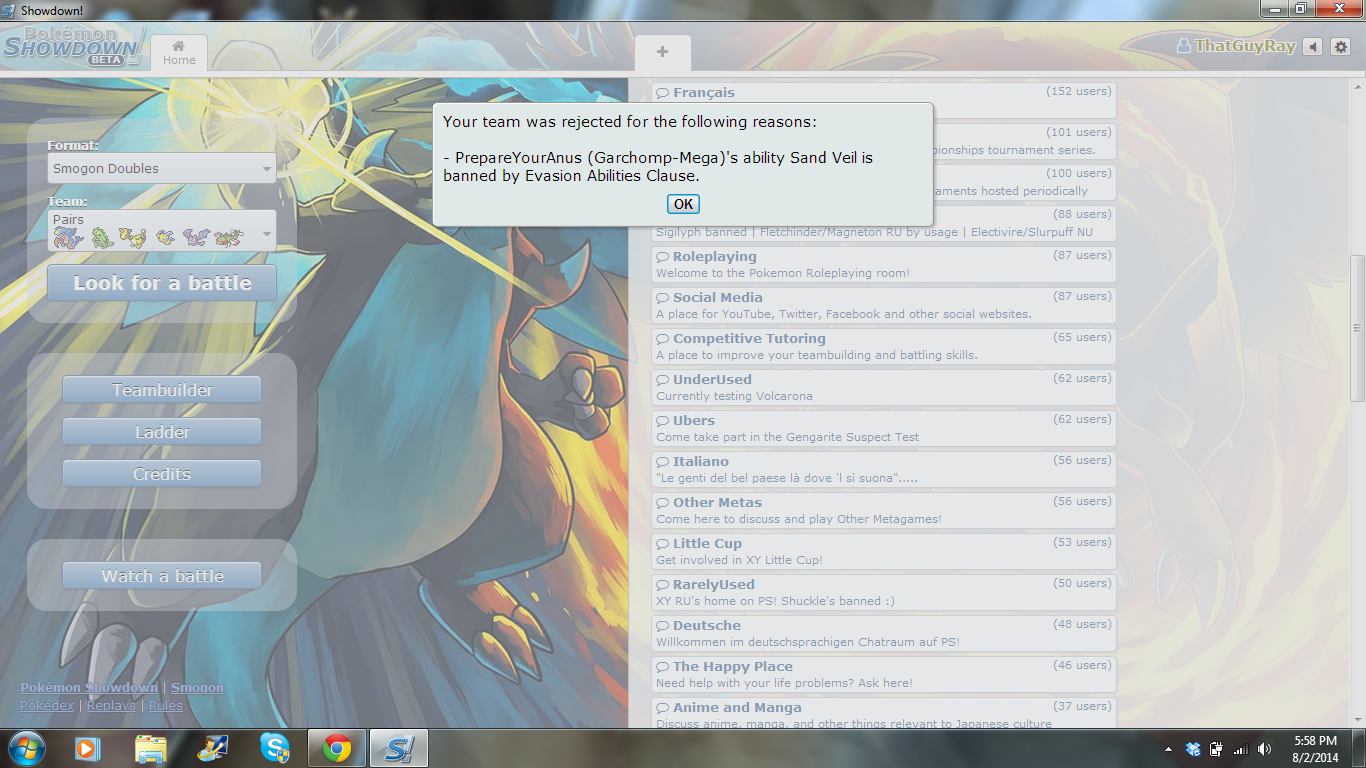Click the user icon beside ThatGuyRay

point(1184,46)
